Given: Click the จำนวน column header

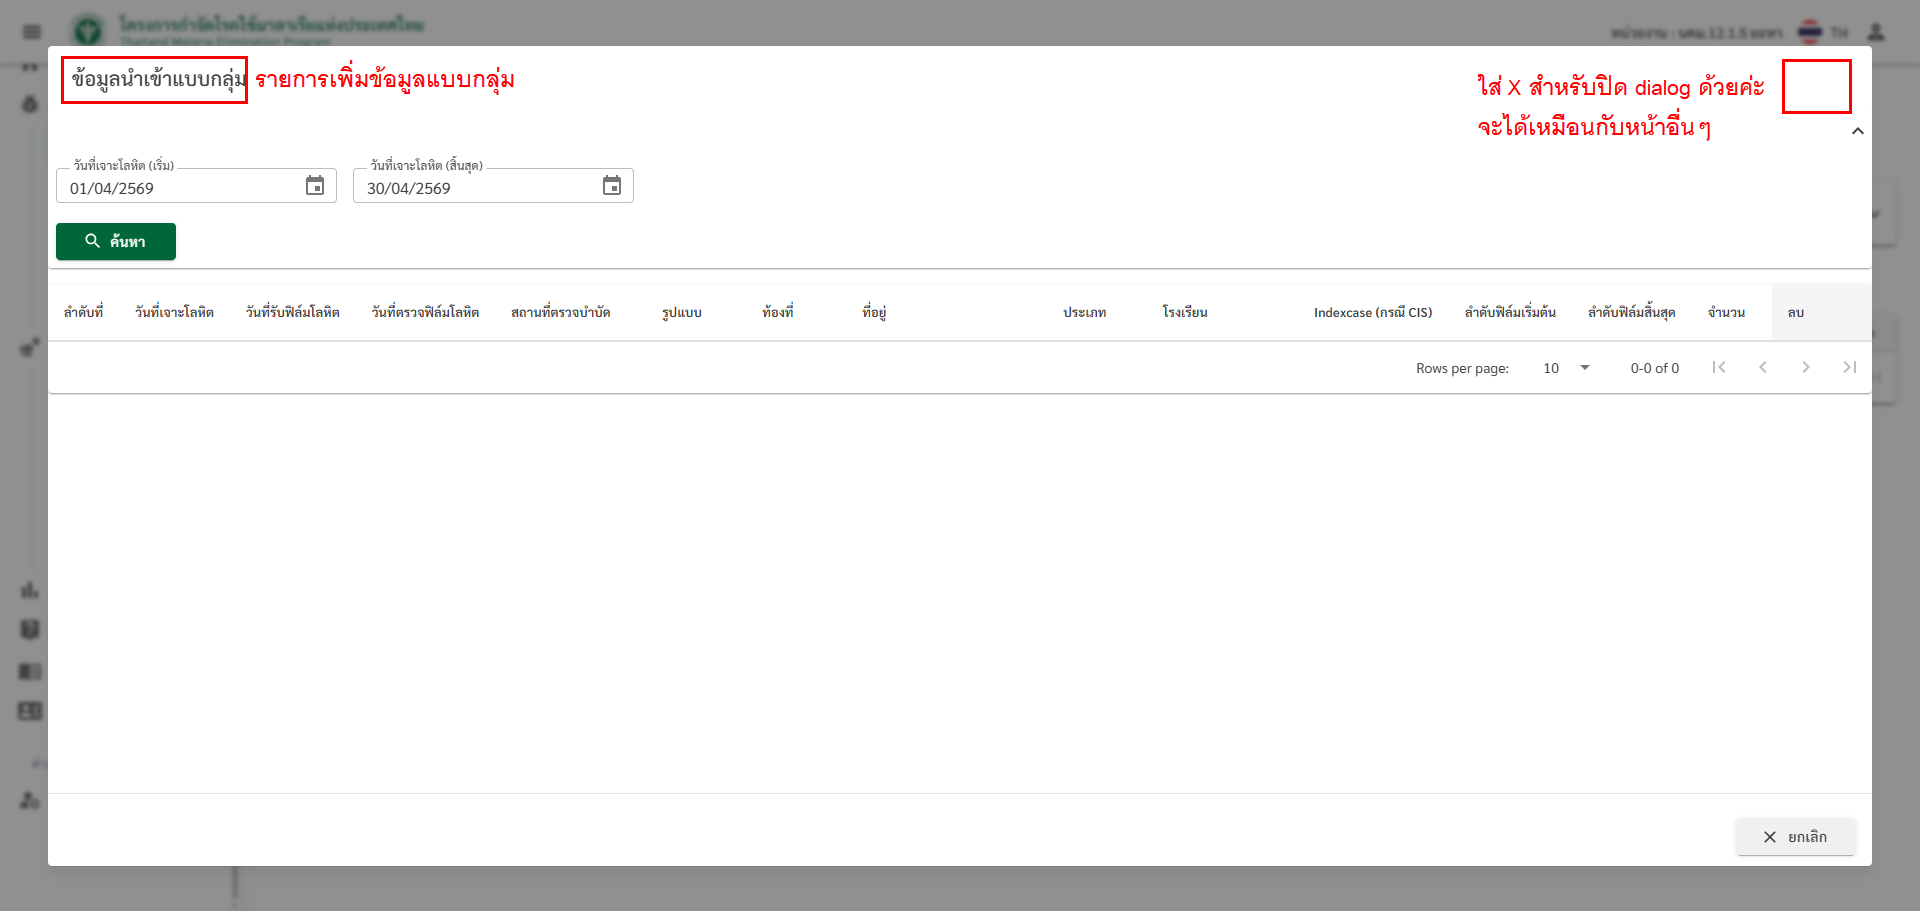Looking at the screenshot, I should (x=1726, y=313).
